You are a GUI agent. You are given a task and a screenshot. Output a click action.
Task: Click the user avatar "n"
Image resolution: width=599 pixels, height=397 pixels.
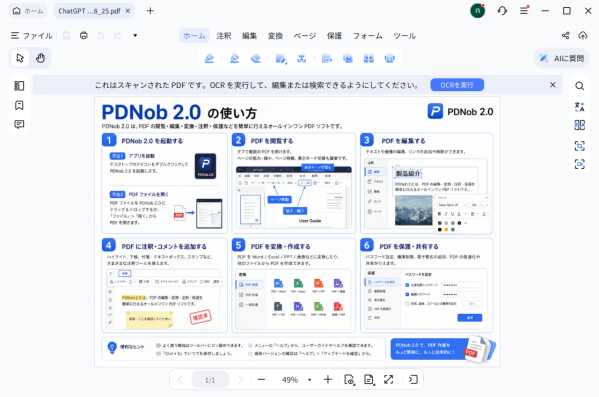pyautogui.click(x=478, y=11)
